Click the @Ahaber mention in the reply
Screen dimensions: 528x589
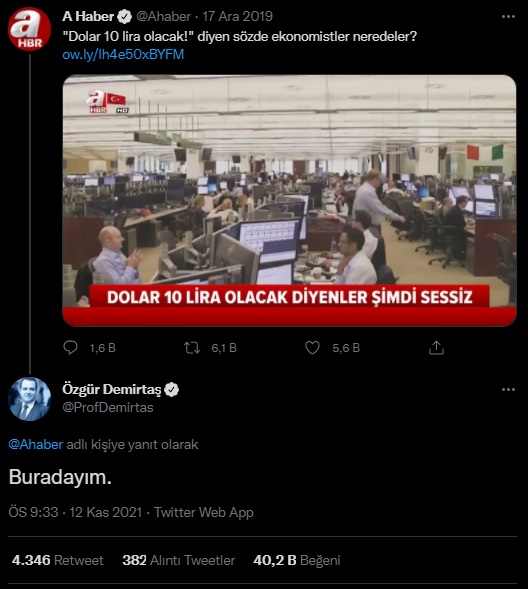(36, 444)
